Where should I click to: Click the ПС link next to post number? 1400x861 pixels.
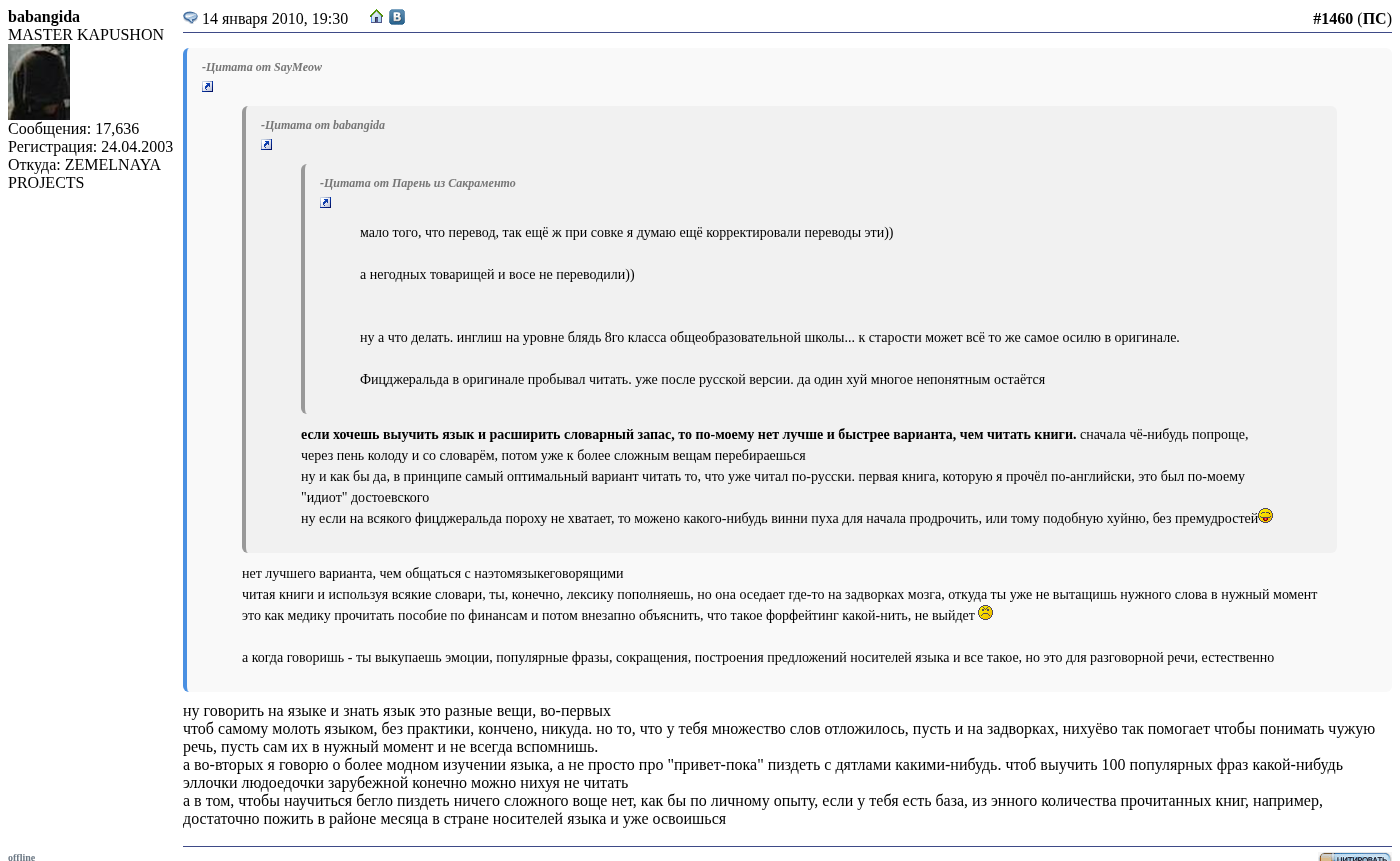click(x=1374, y=19)
